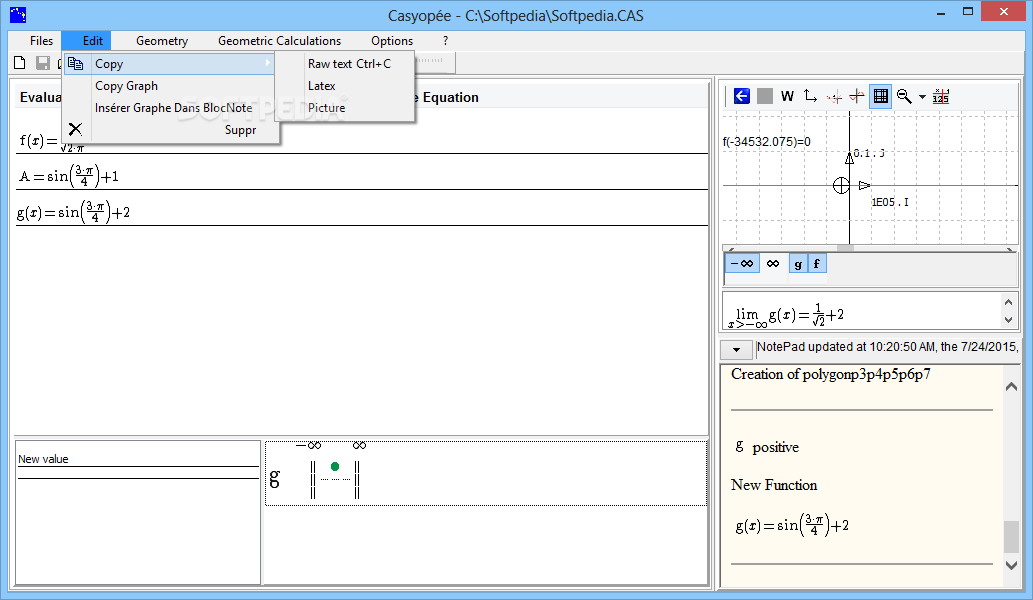Click the gray square graph toolbar button
Viewport: 1033px width, 600px height.
(765, 96)
